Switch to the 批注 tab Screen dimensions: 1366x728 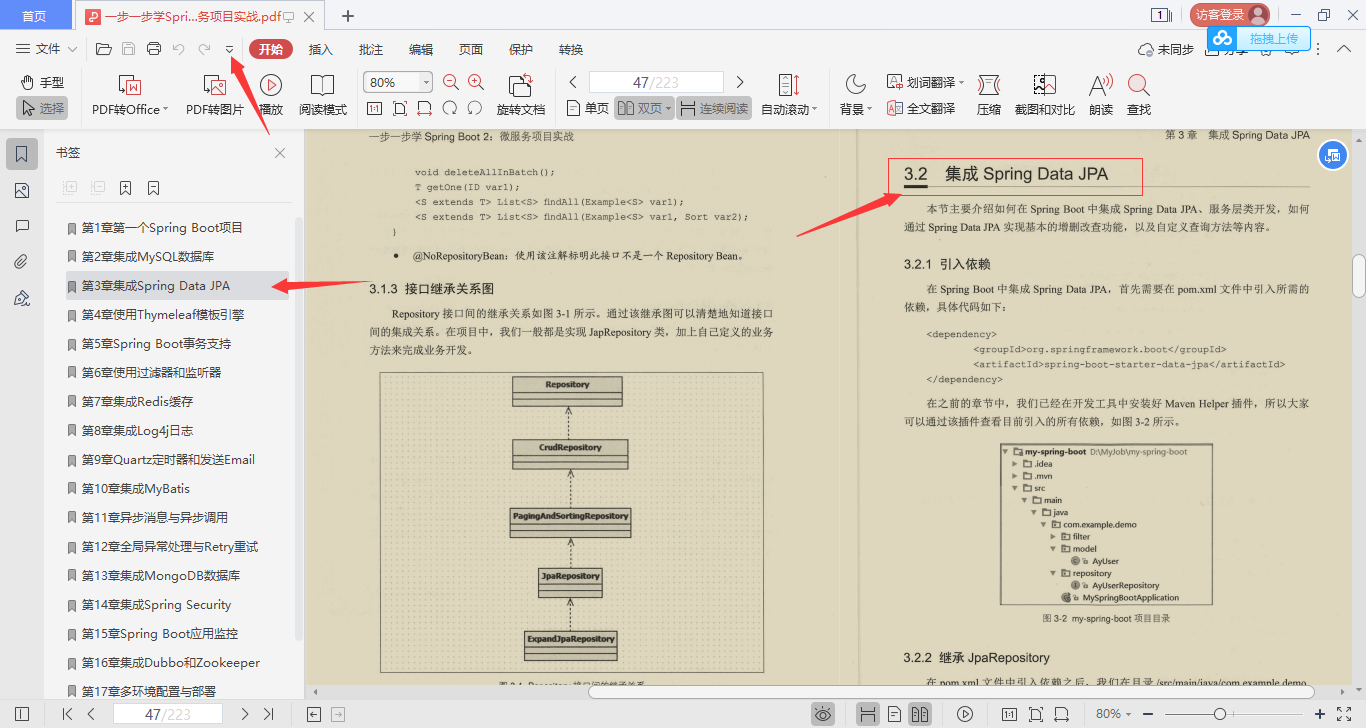pos(371,49)
